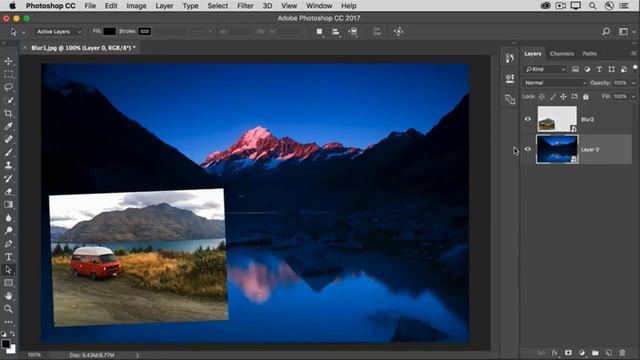Open the Image menu
The image size is (640, 360).
(136, 6)
